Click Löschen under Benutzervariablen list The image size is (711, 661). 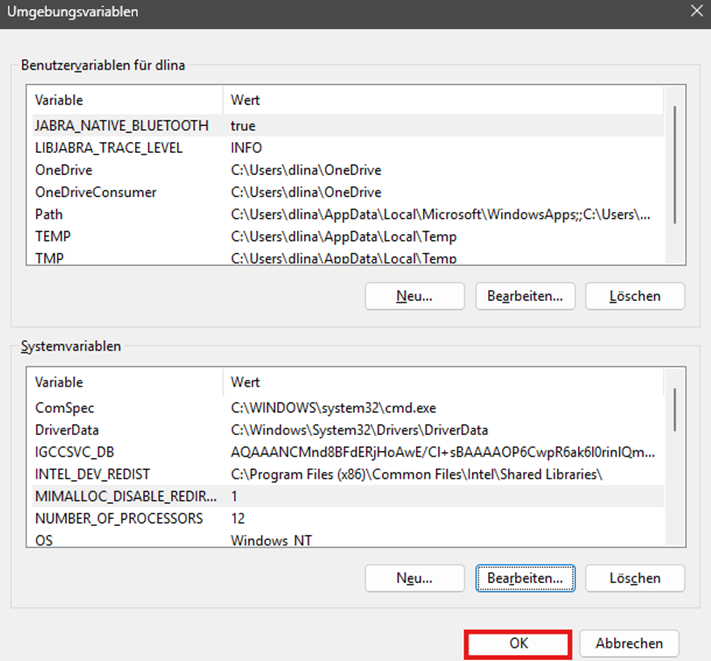point(635,296)
